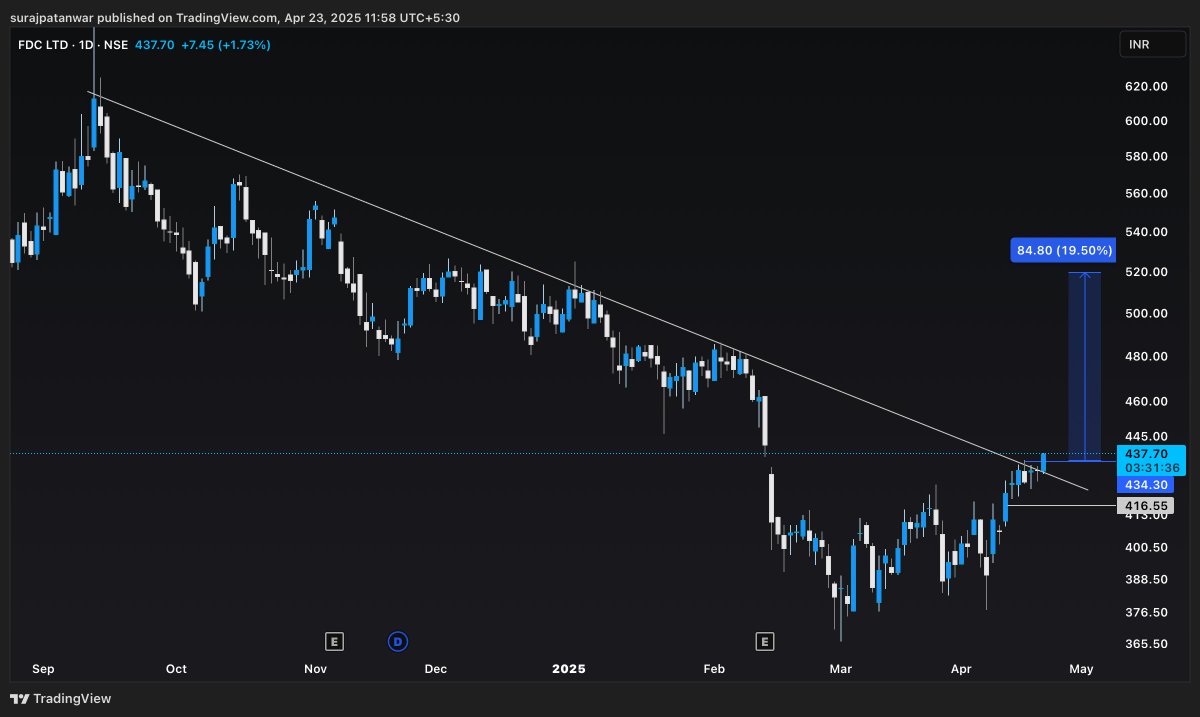Click the November earnings E marker

[x=334, y=641]
